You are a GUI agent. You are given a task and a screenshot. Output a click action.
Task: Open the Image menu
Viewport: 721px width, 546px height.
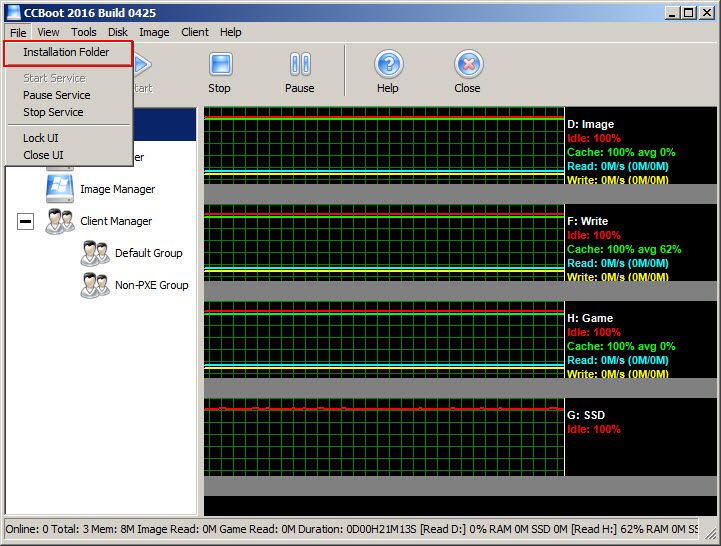[x=154, y=32]
